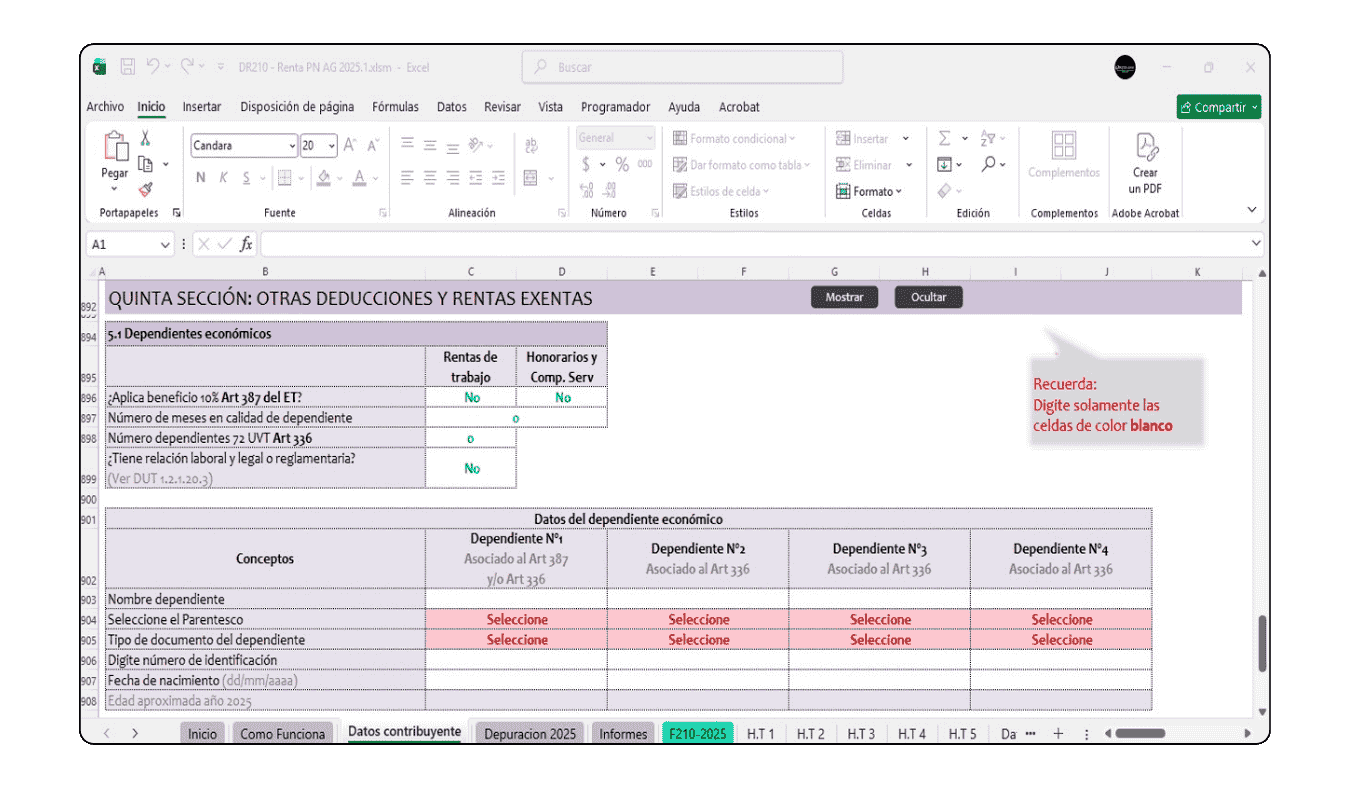Viewport: 1350px width, 788px height.
Task: Open Find and Select magnifier icon
Action: (988, 165)
